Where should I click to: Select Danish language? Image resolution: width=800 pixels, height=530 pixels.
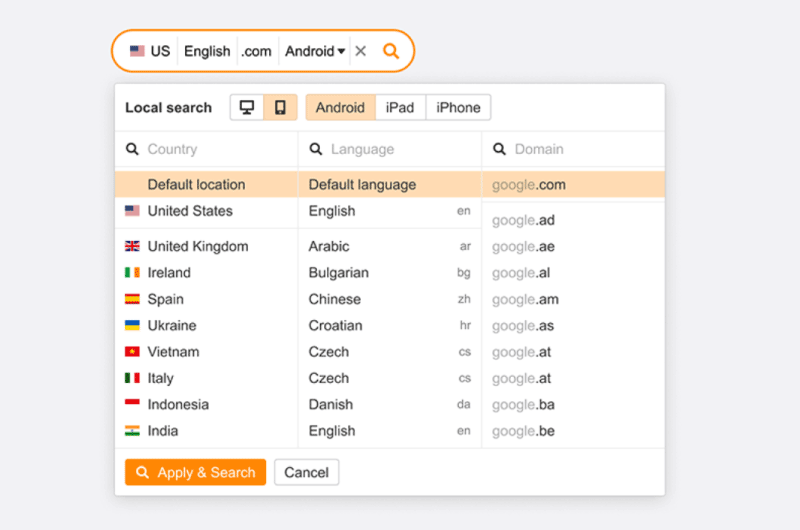click(x=390, y=405)
